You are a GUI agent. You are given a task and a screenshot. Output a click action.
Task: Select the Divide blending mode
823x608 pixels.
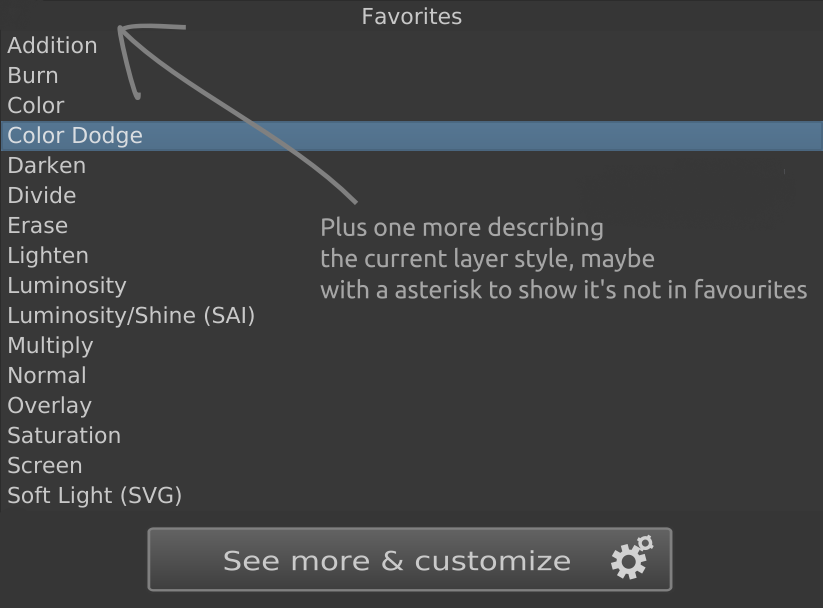[42, 196]
